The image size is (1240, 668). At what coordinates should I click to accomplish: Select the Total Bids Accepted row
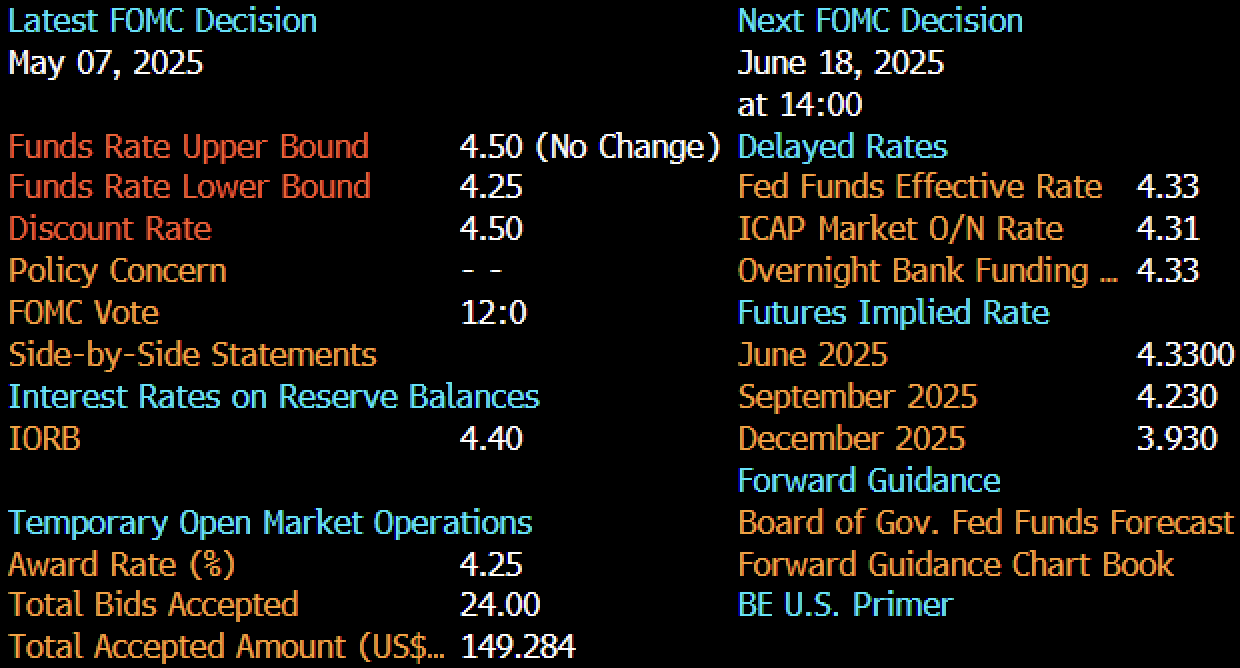point(154,605)
